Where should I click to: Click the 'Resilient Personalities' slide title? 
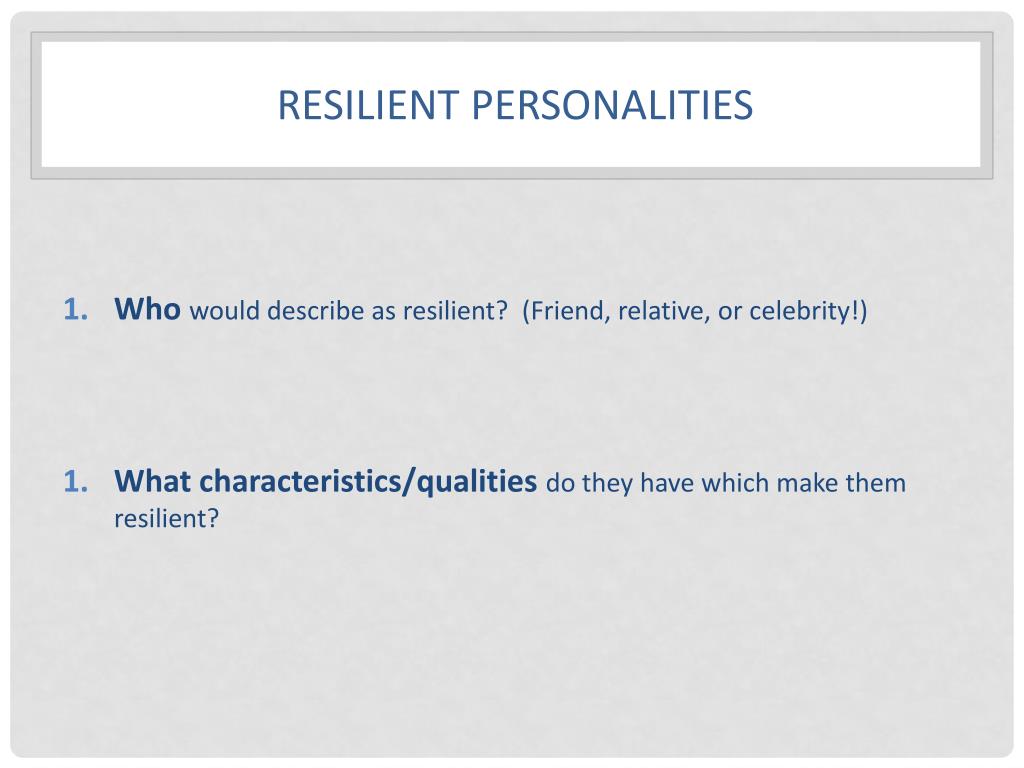tap(515, 105)
